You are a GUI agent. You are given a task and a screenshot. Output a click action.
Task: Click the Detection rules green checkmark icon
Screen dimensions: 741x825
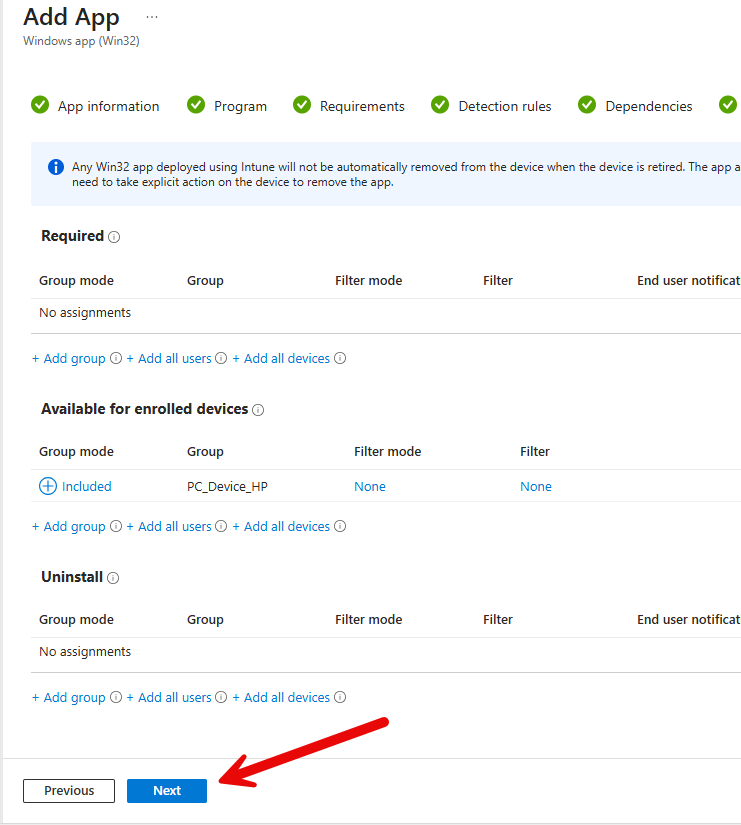point(440,105)
